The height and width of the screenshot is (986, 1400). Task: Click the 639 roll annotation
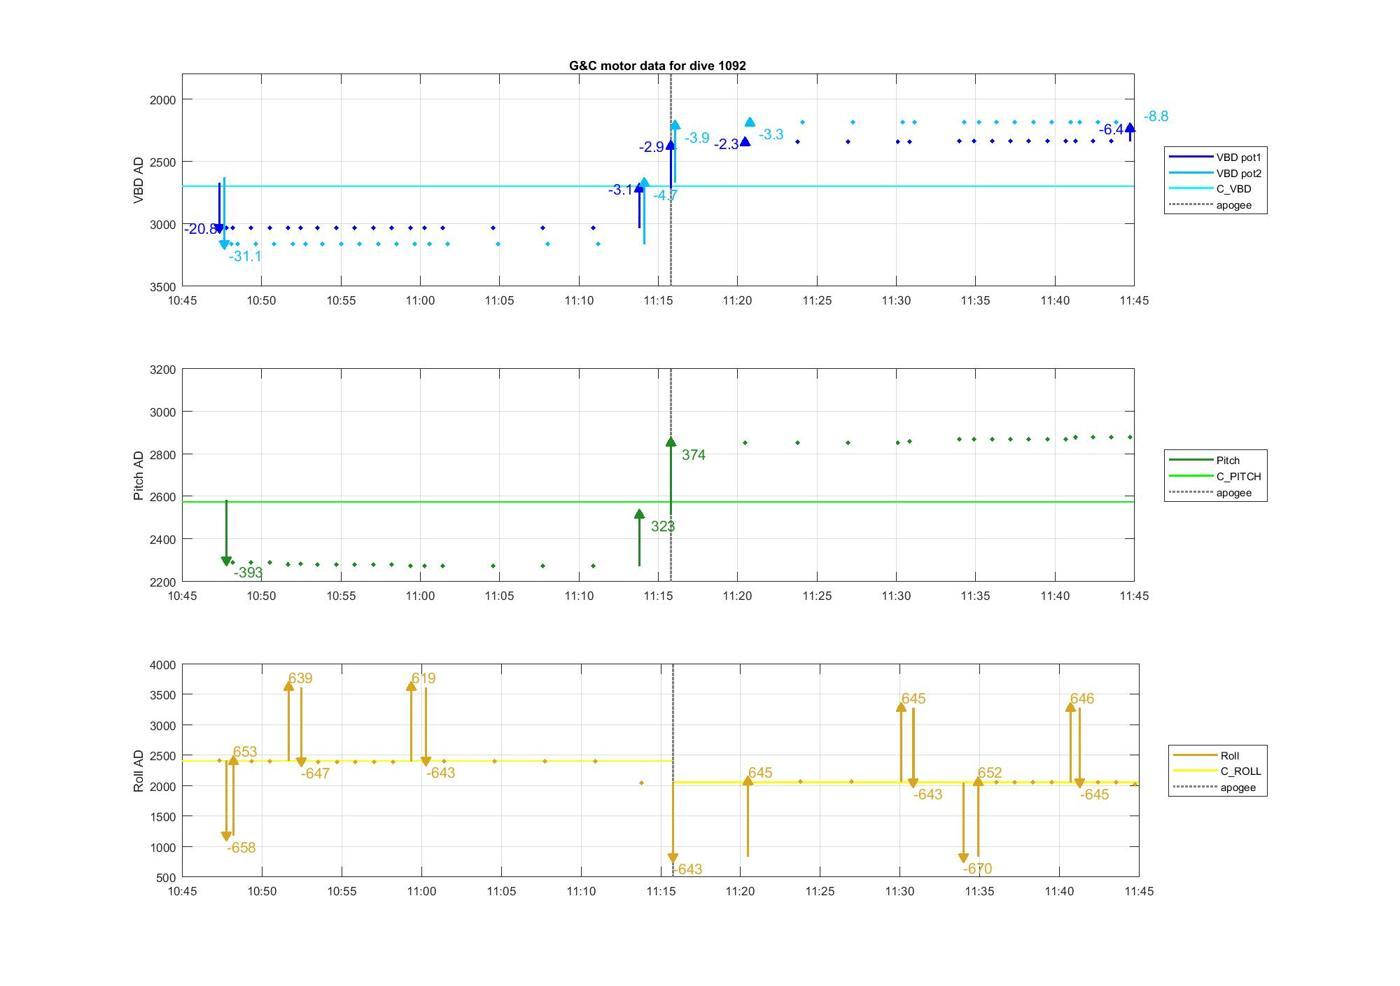tap(300, 678)
